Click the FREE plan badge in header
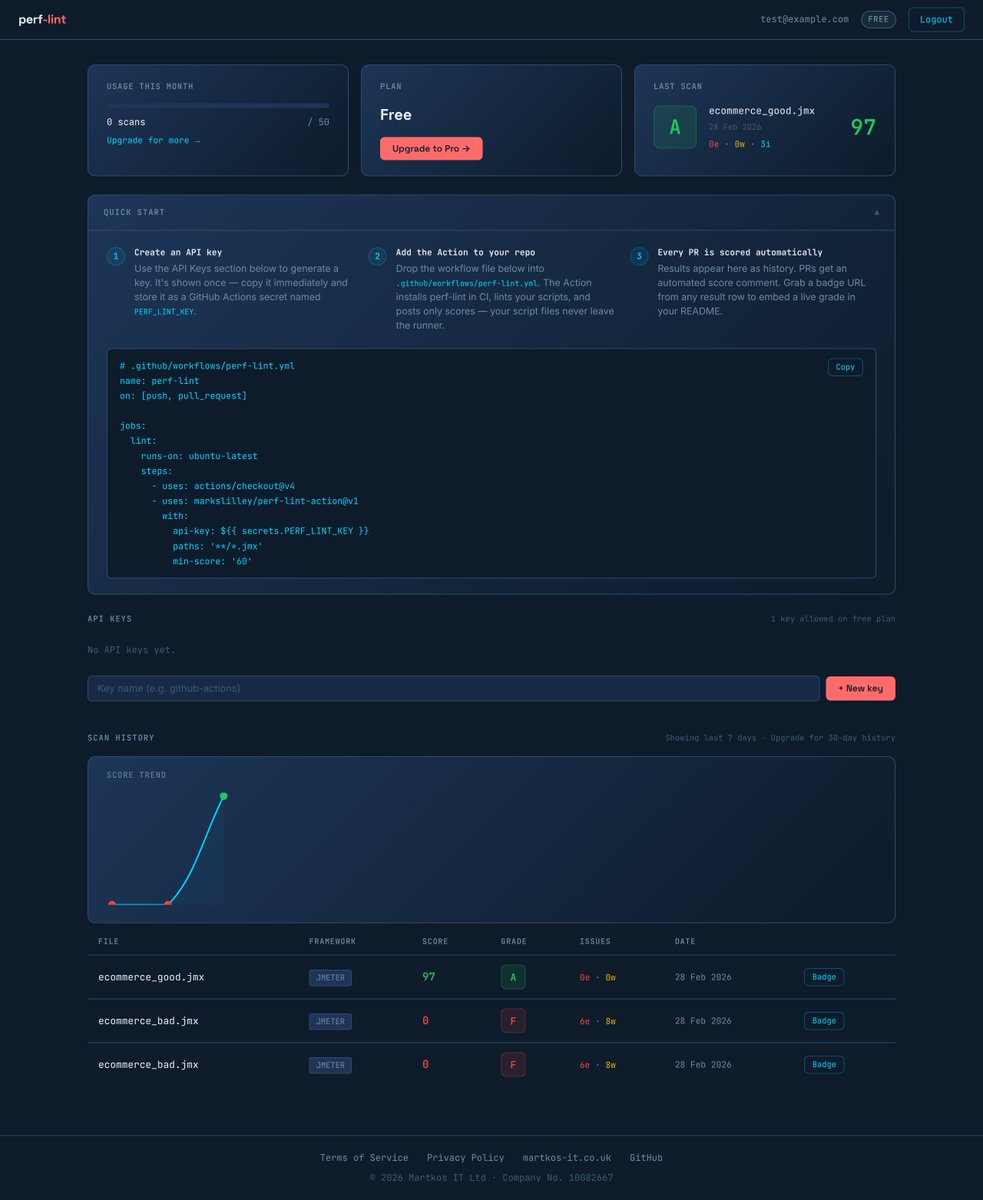Image resolution: width=983 pixels, height=1200 pixels. 878,19
